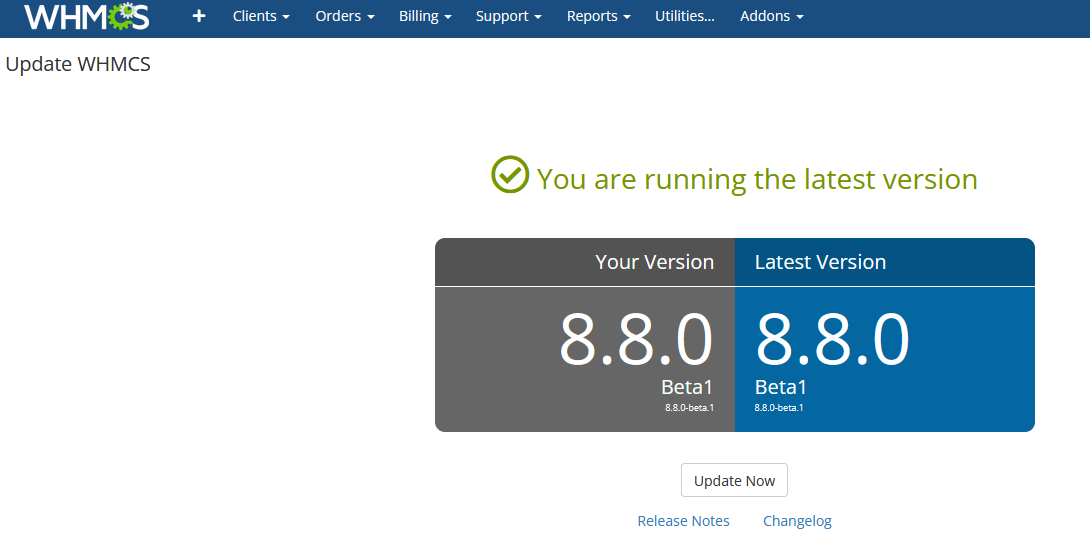
Task: Expand the Support dropdown
Action: click(x=508, y=16)
